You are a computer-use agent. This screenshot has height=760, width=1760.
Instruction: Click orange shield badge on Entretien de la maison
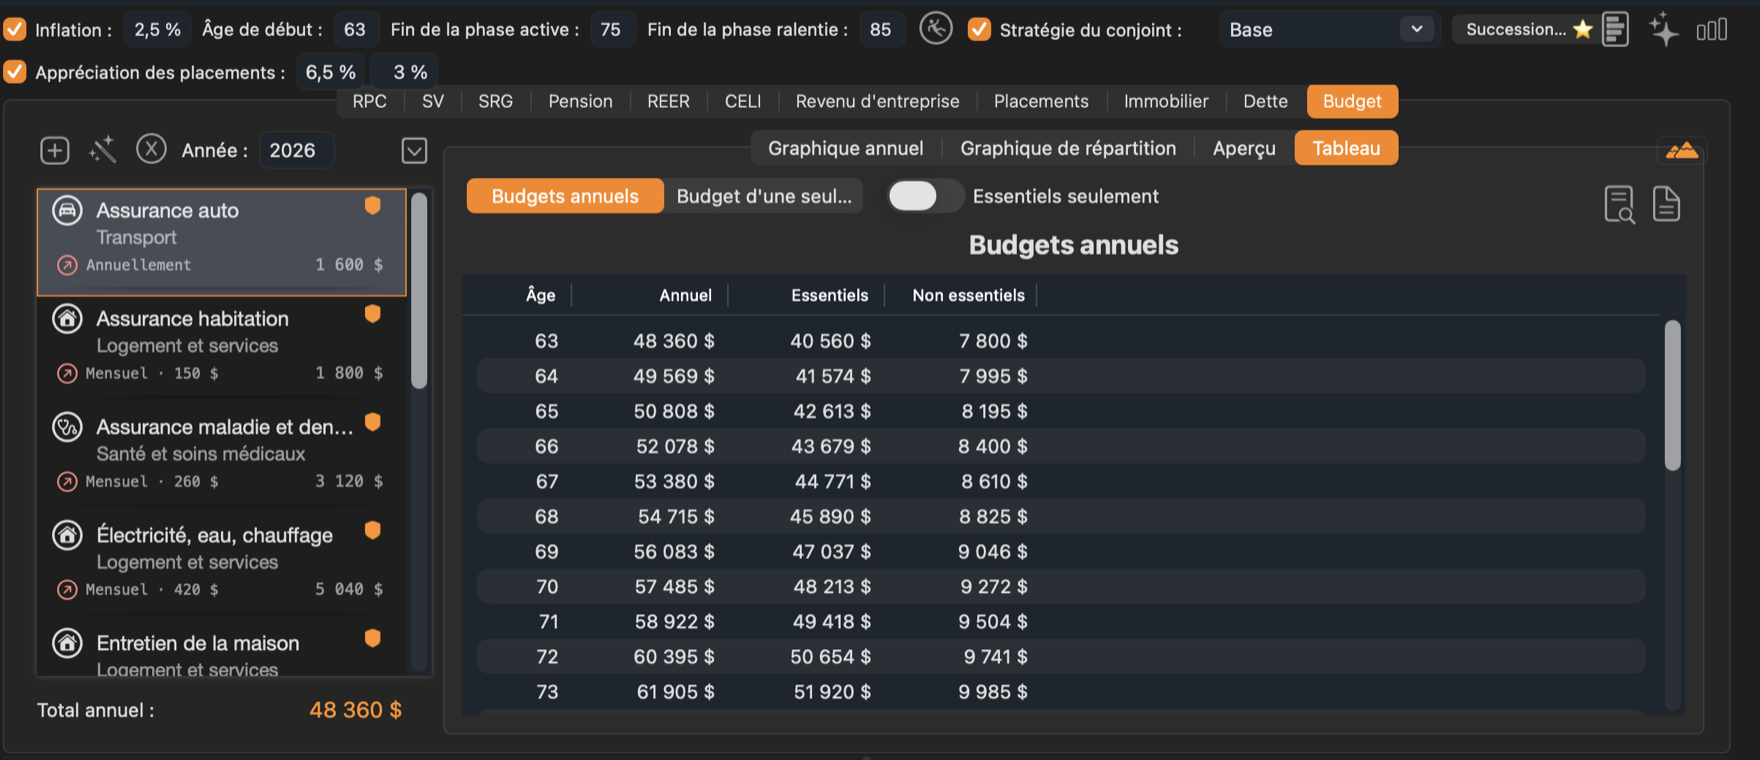(x=373, y=638)
